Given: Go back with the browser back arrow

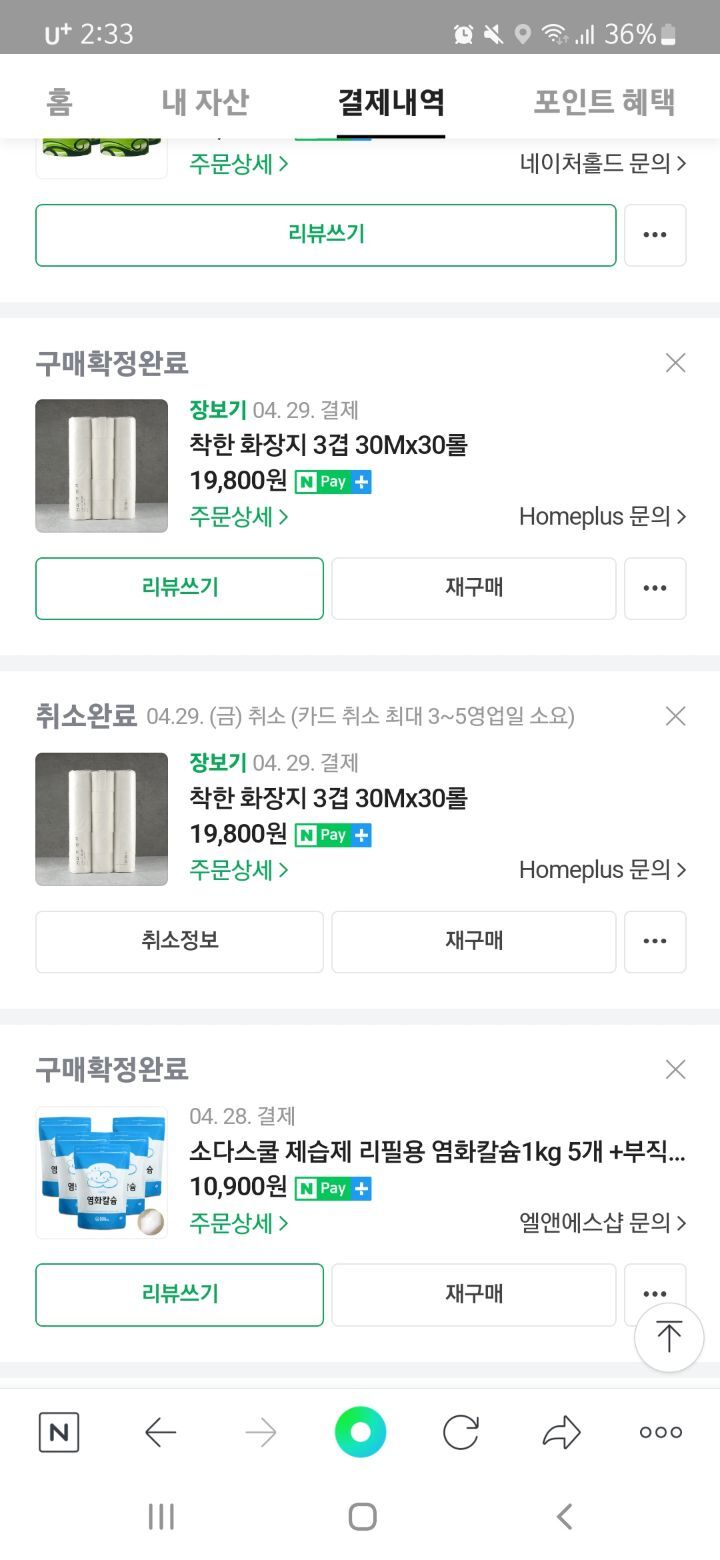Looking at the screenshot, I should (160, 1433).
